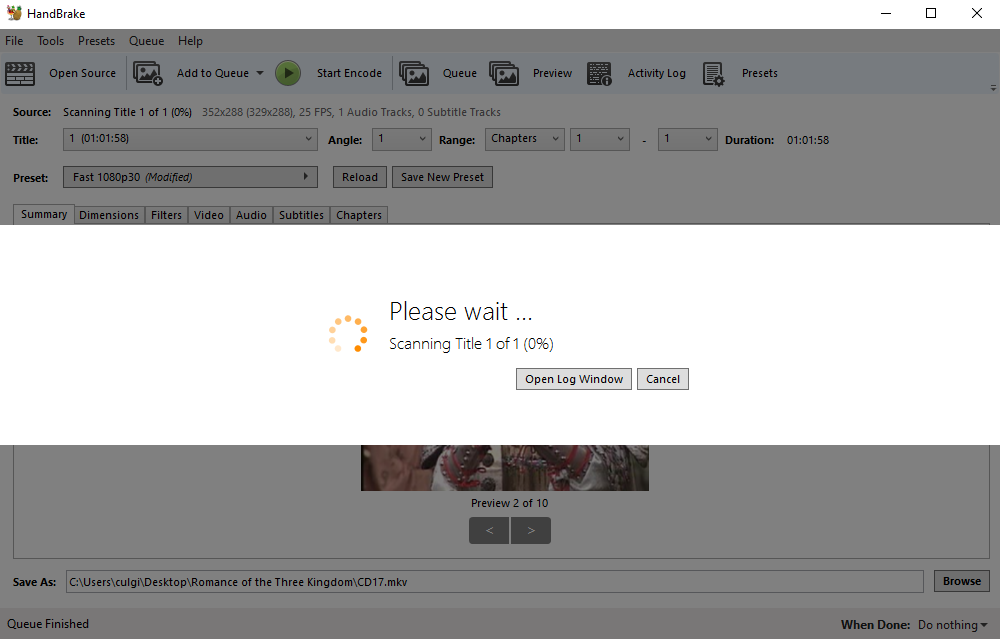Click the Open Log Window button

574,379
